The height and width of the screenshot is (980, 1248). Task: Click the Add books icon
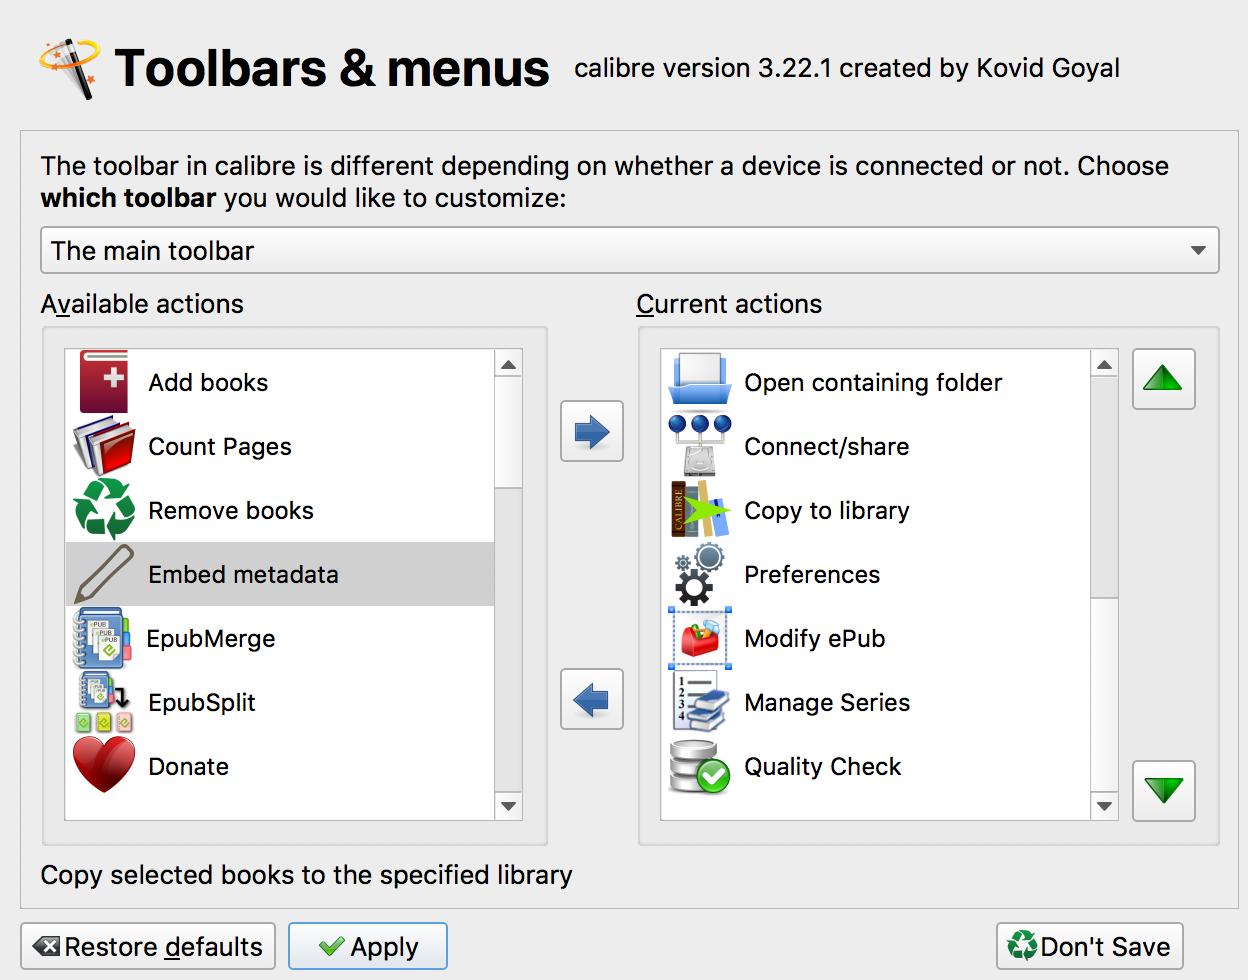104,382
